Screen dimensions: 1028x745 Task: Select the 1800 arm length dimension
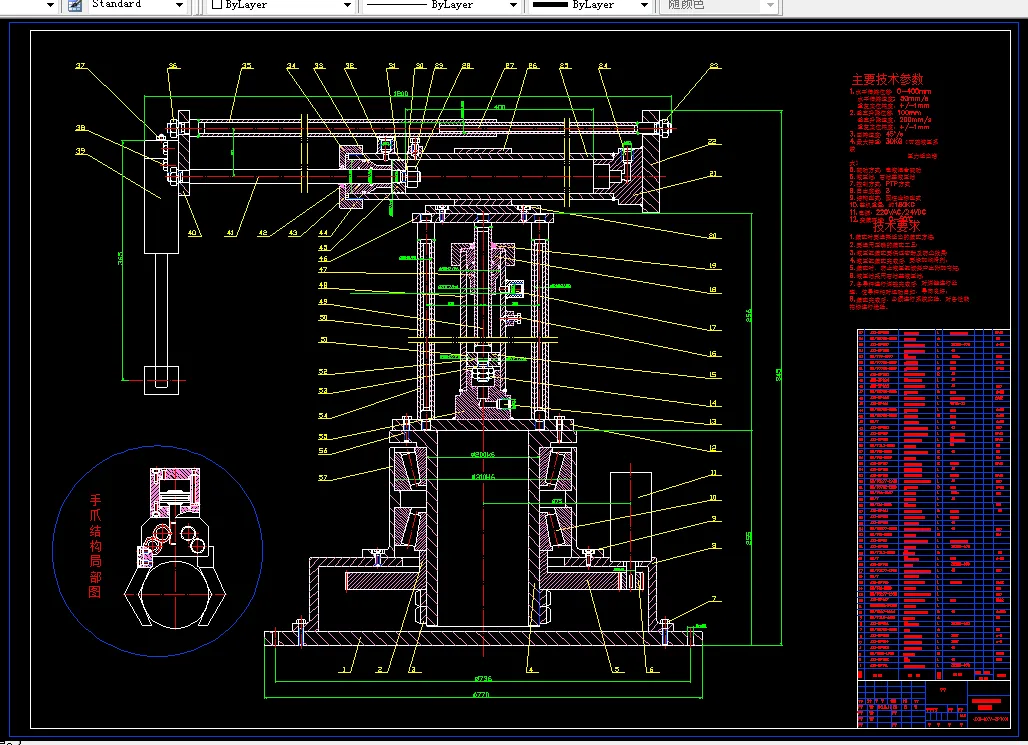pos(401,94)
